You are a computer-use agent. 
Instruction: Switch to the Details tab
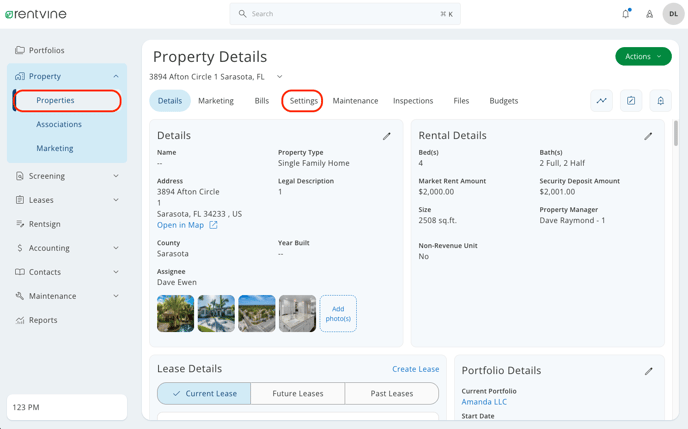tap(170, 101)
